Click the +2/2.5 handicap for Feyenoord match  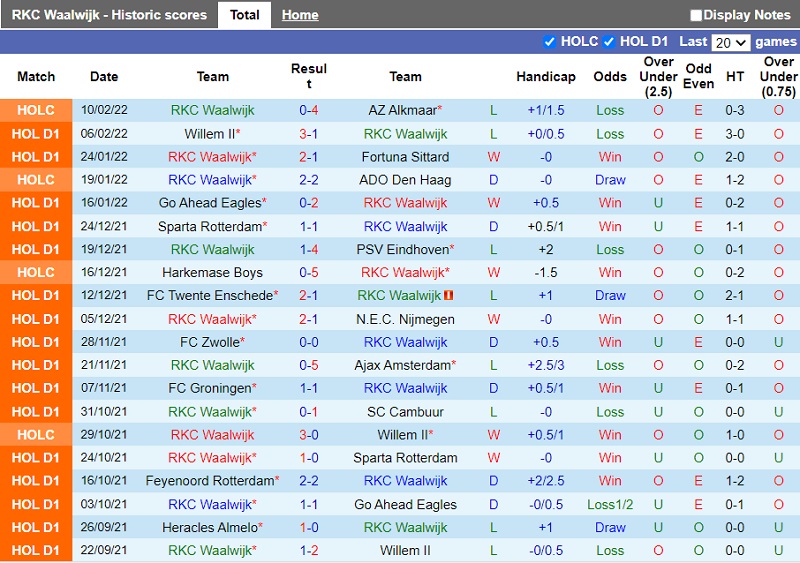coord(546,480)
